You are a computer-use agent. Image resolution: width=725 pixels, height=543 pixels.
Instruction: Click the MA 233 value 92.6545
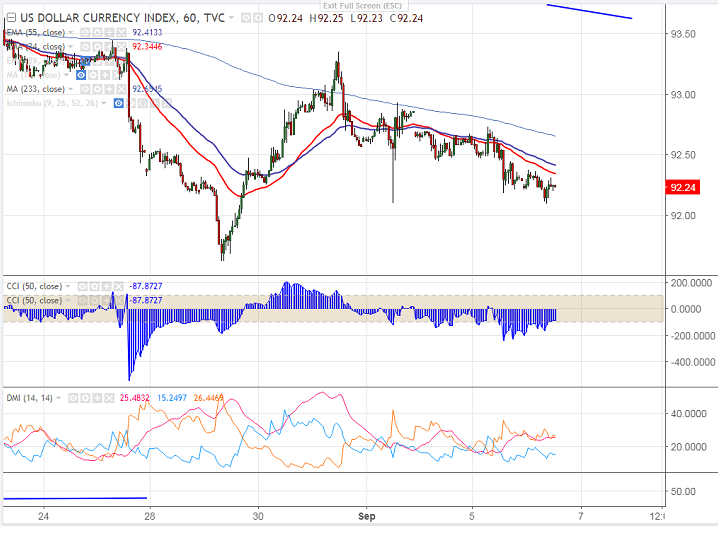(x=147, y=89)
